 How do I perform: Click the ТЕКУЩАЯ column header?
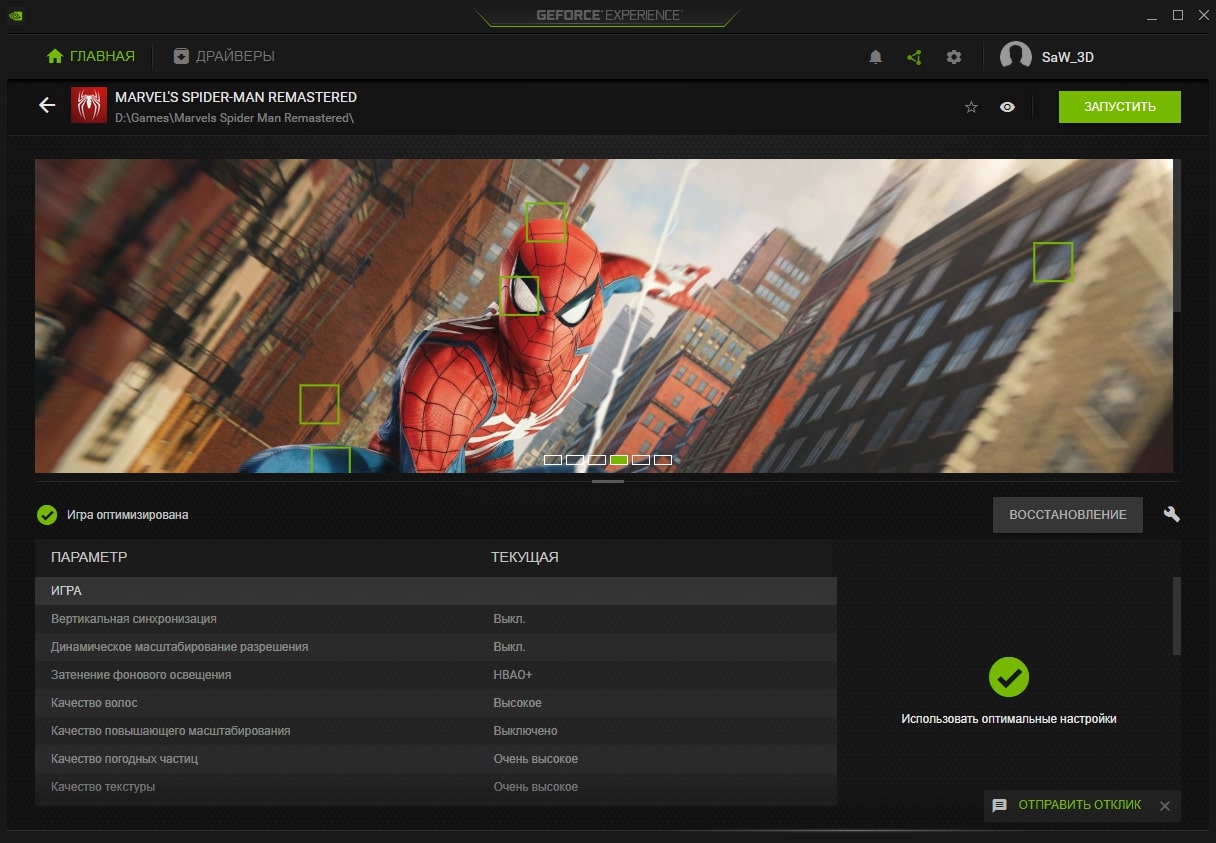(x=524, y=557)
